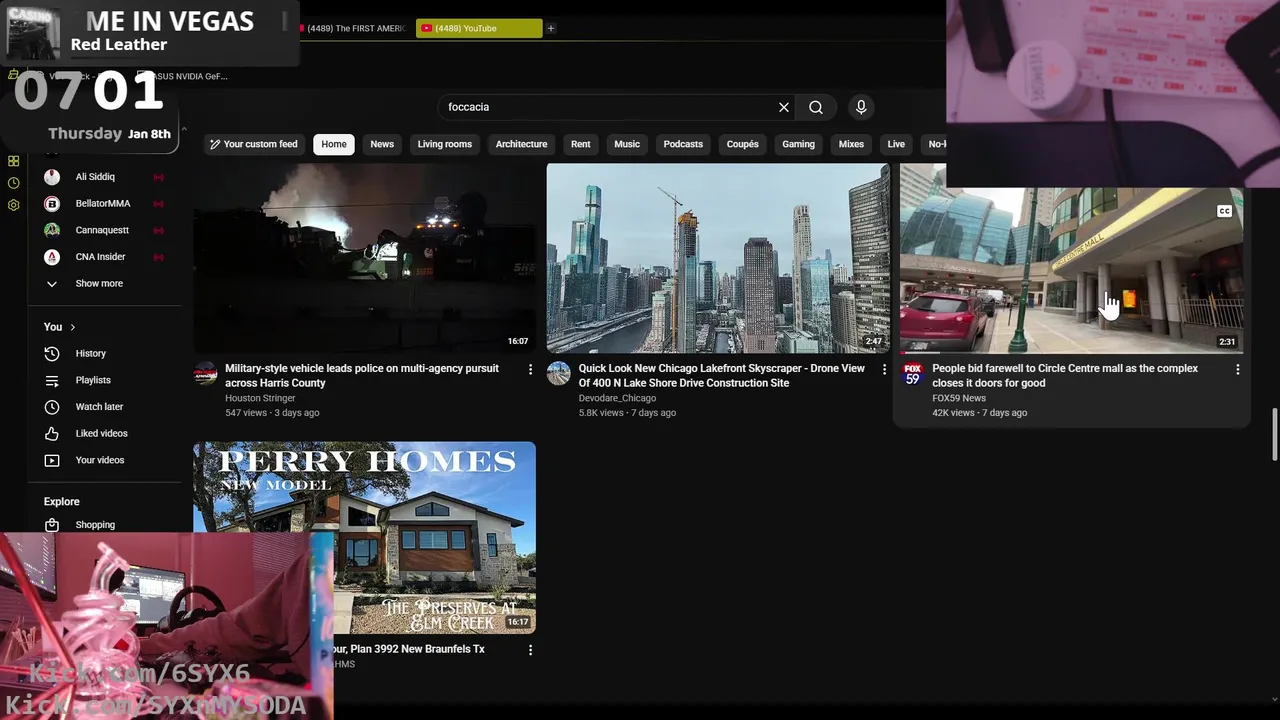The width and height of the screenshot is (1280, 720).
Task: Select the Mixes filter chip
Action: click(851, 144)
